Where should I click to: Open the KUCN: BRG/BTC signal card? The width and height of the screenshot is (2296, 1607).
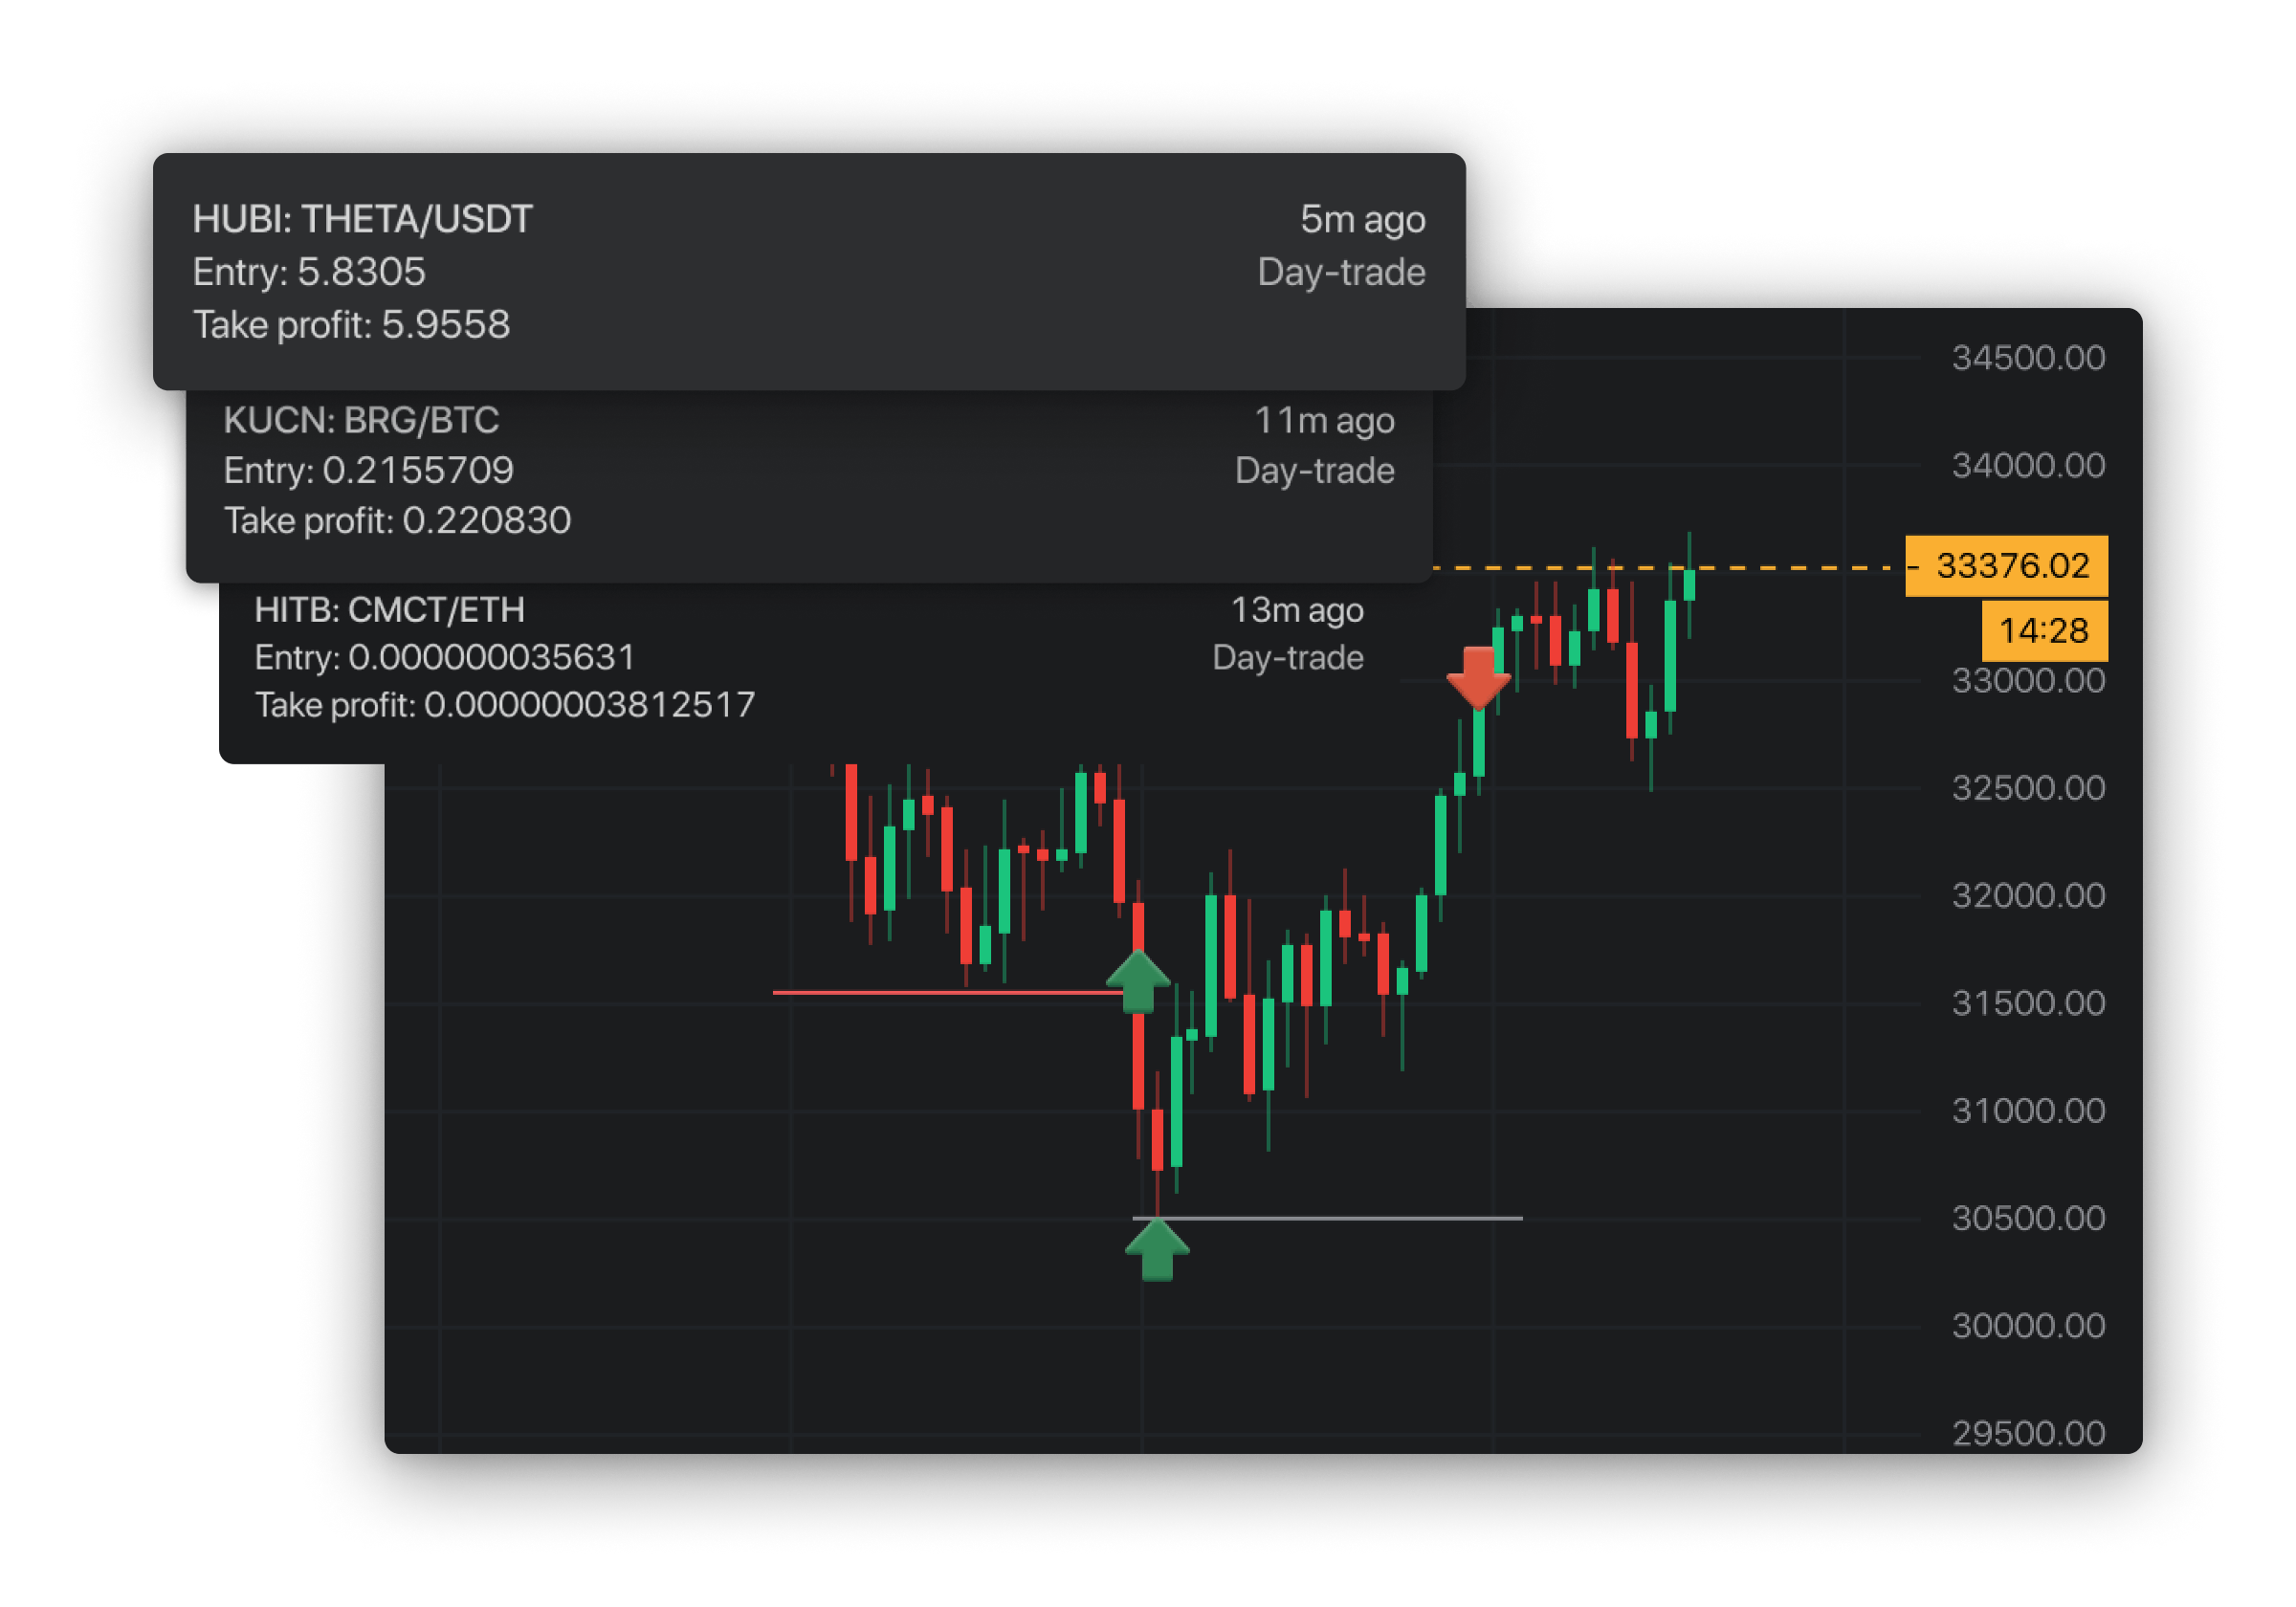tap(809, 486)
